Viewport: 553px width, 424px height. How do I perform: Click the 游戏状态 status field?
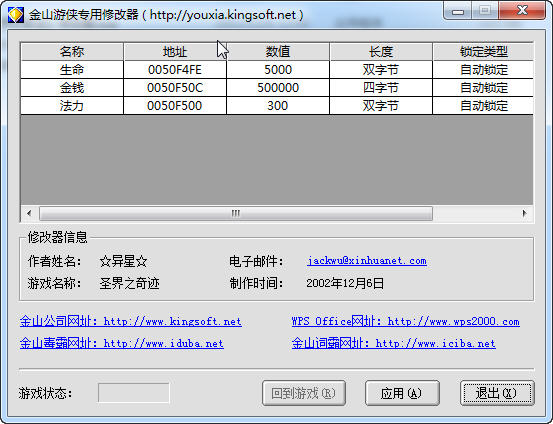[x=134, y=393]
